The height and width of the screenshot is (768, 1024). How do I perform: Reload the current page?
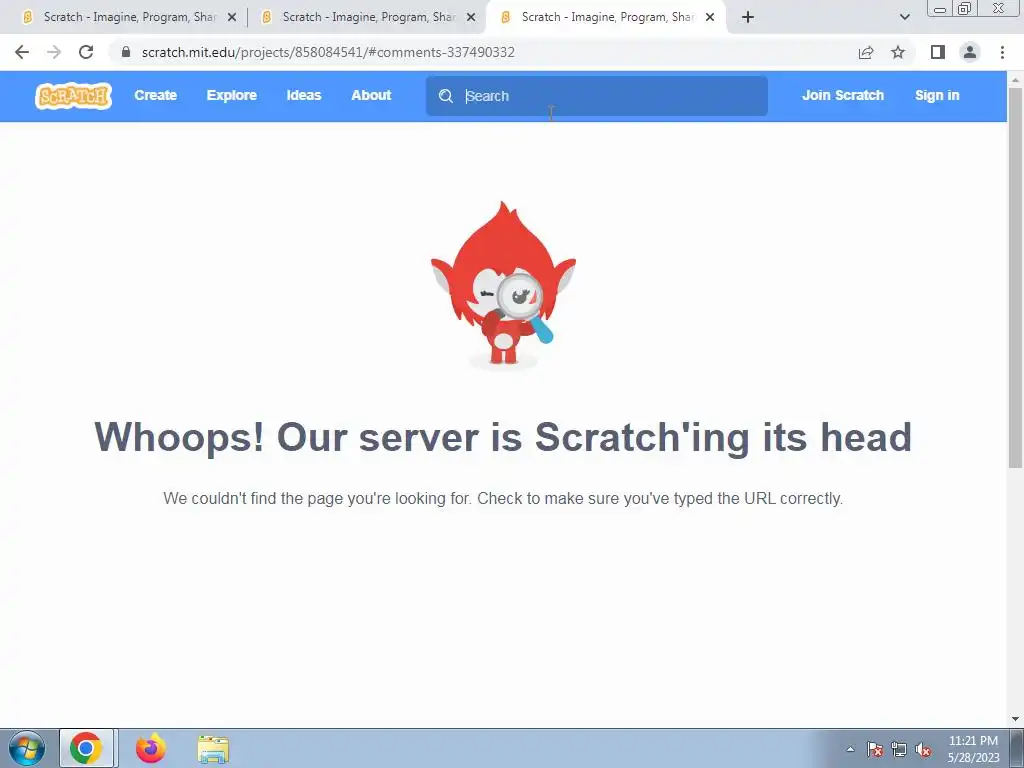pos(86,52)
